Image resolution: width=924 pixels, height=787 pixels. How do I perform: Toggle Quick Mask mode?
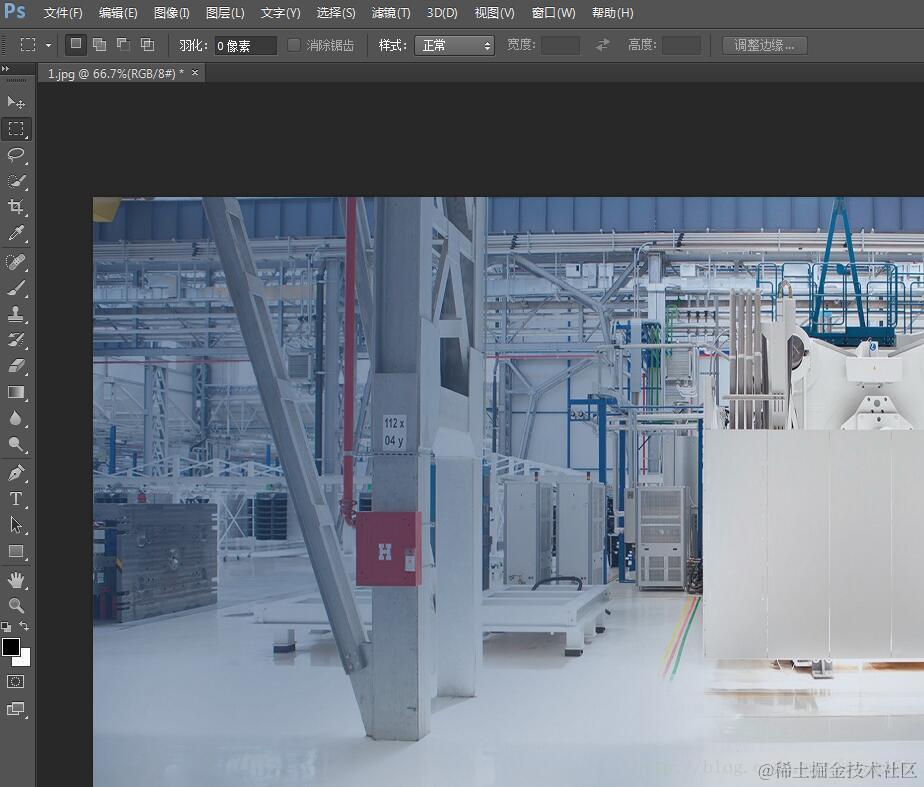point(15,682)
